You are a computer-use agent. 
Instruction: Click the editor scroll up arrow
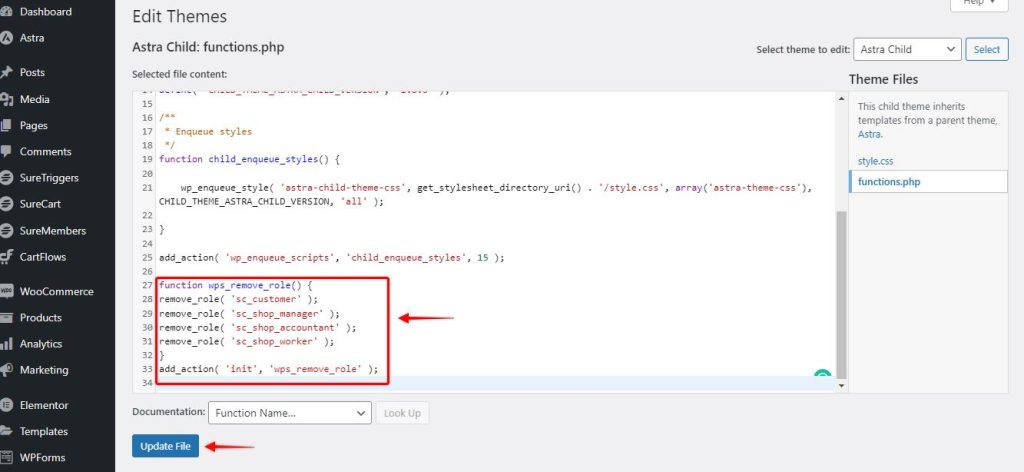coord(841,98)
